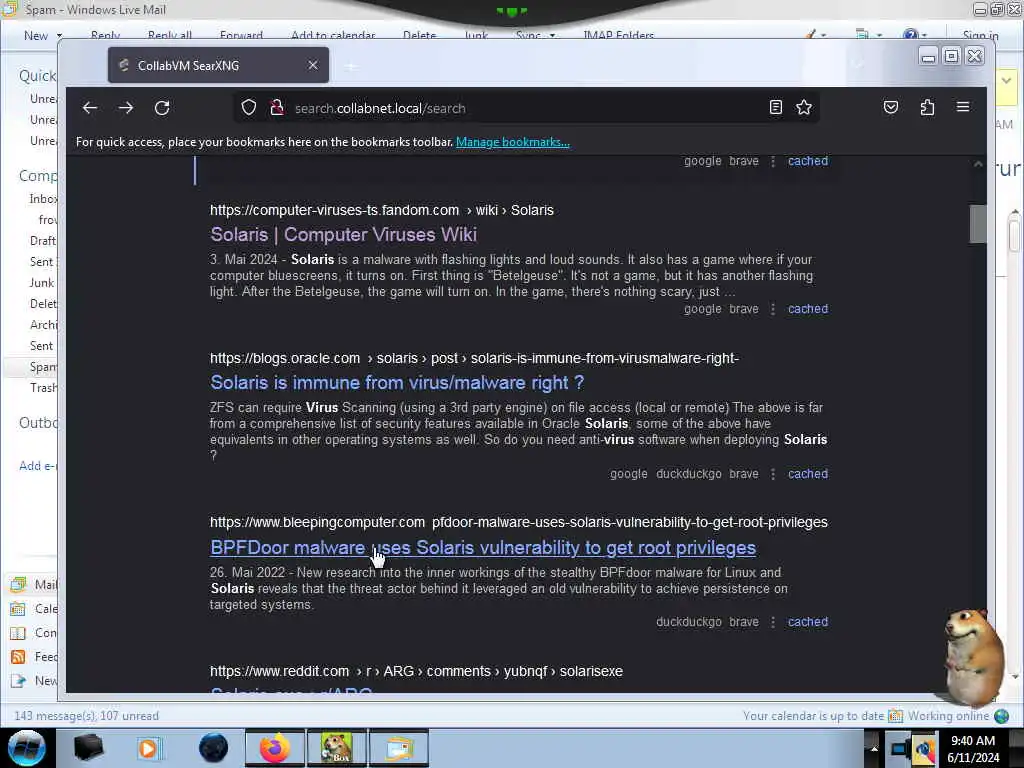Expand options dots for Oracle blog result
Screen dimensions: 1024x768
pos(773,474)
